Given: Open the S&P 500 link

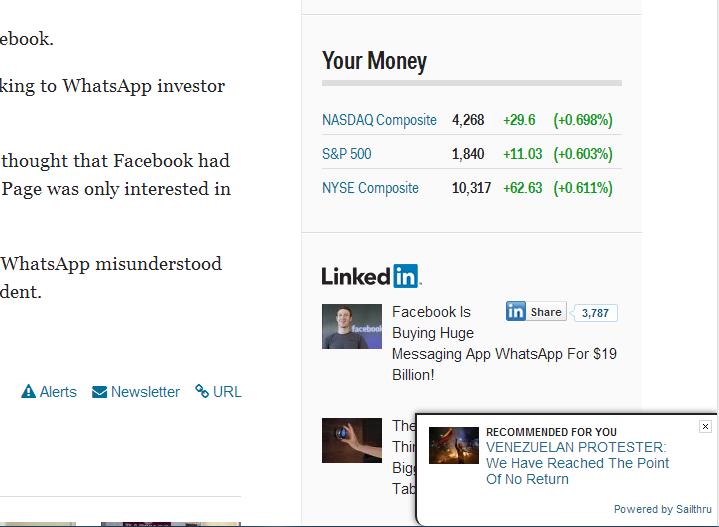Looking at the screenshot, I should click(347, 154).
